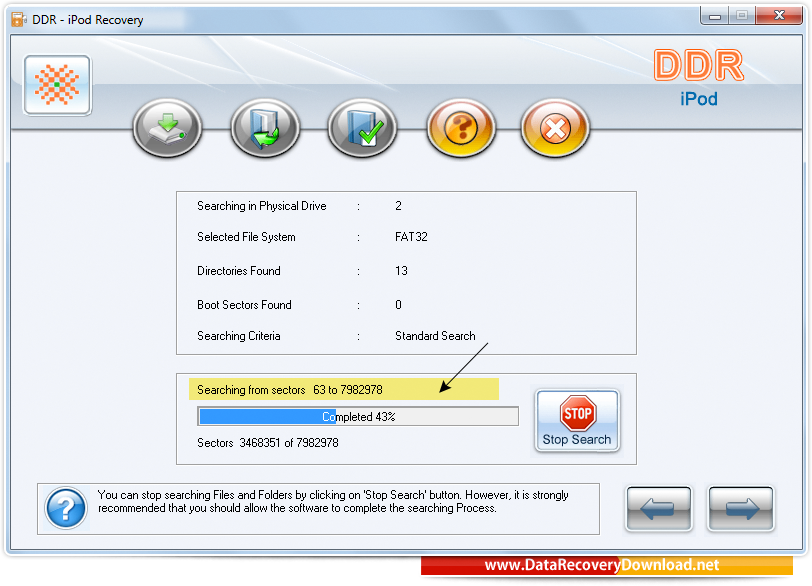Click the 'Searching Criteria' label

point(239,336)
